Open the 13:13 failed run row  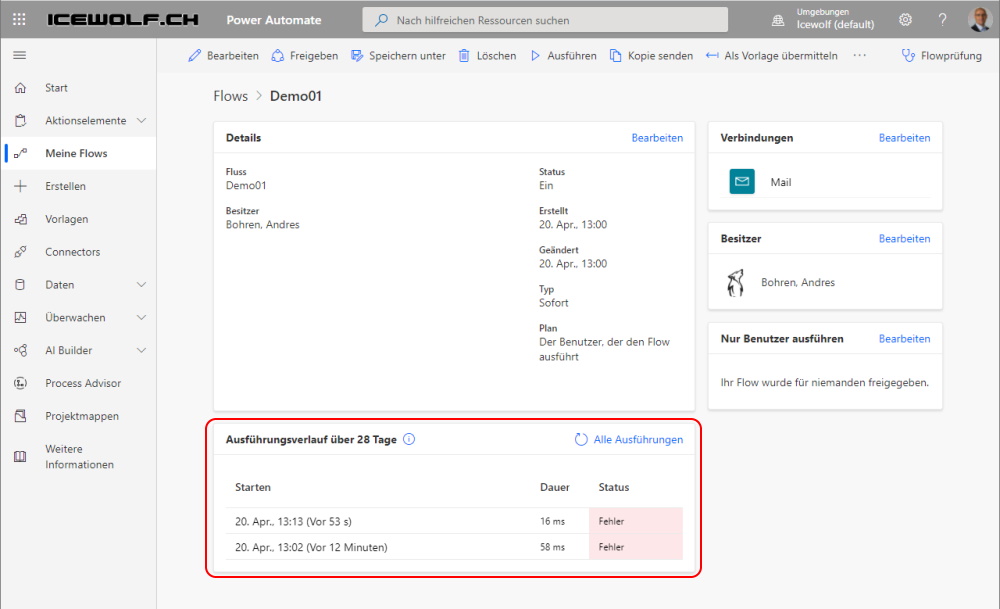point(454,521)
